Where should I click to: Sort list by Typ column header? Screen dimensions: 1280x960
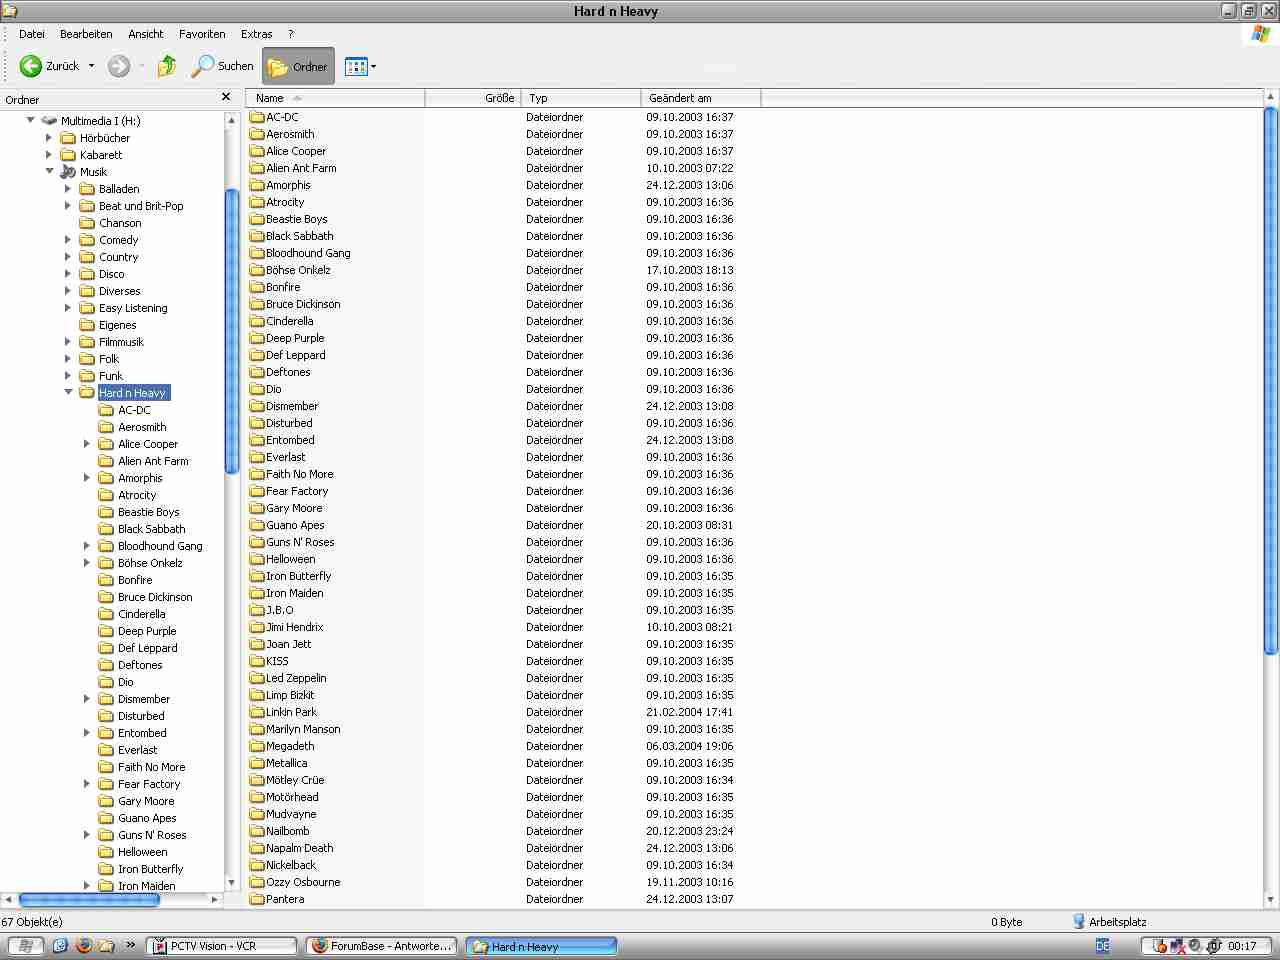point(581,98)
